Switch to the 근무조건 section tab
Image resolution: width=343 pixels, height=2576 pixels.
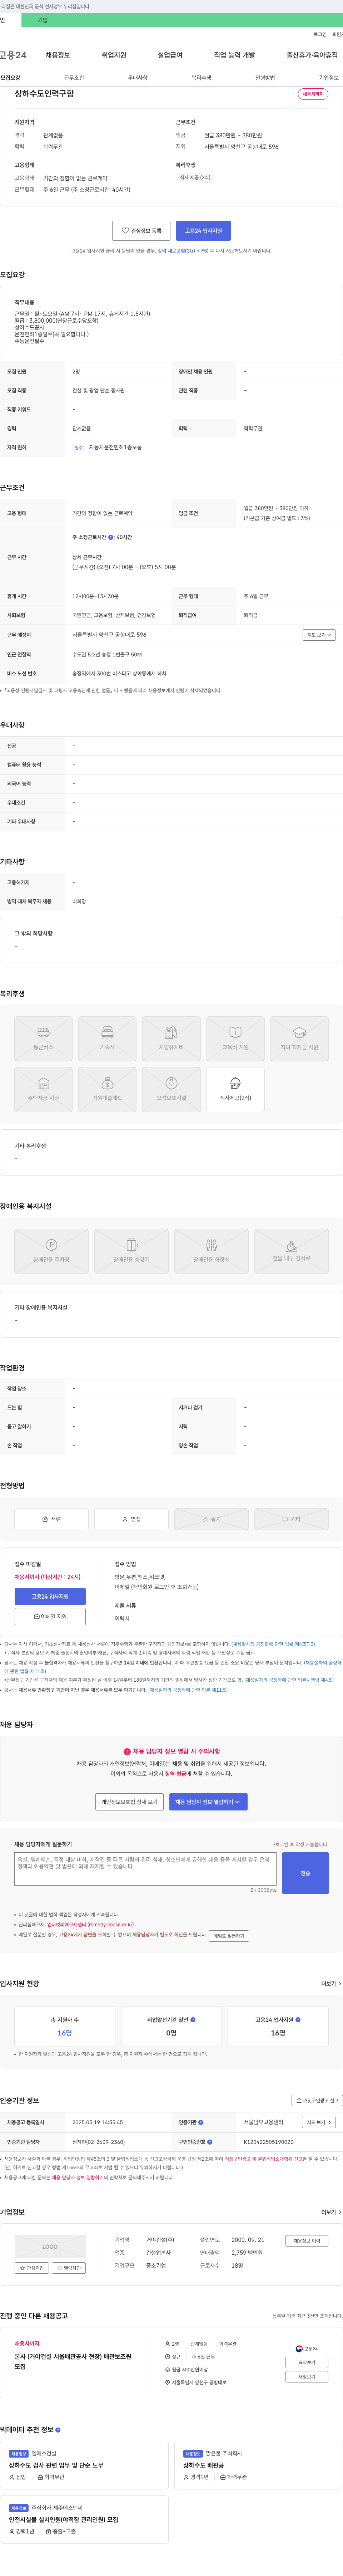click(x=74, y=78)
